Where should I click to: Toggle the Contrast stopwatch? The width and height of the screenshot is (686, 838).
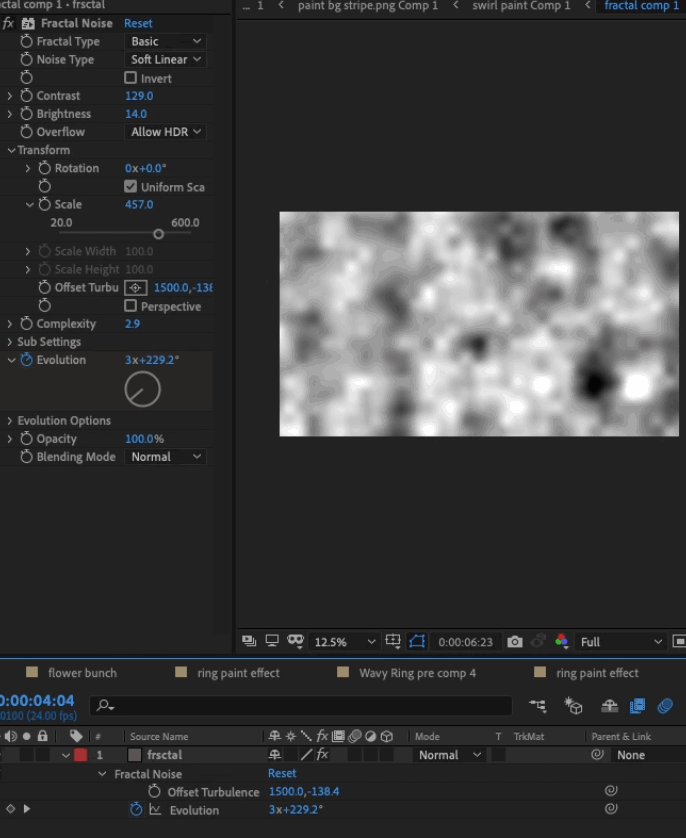click(x=26, y=96)
